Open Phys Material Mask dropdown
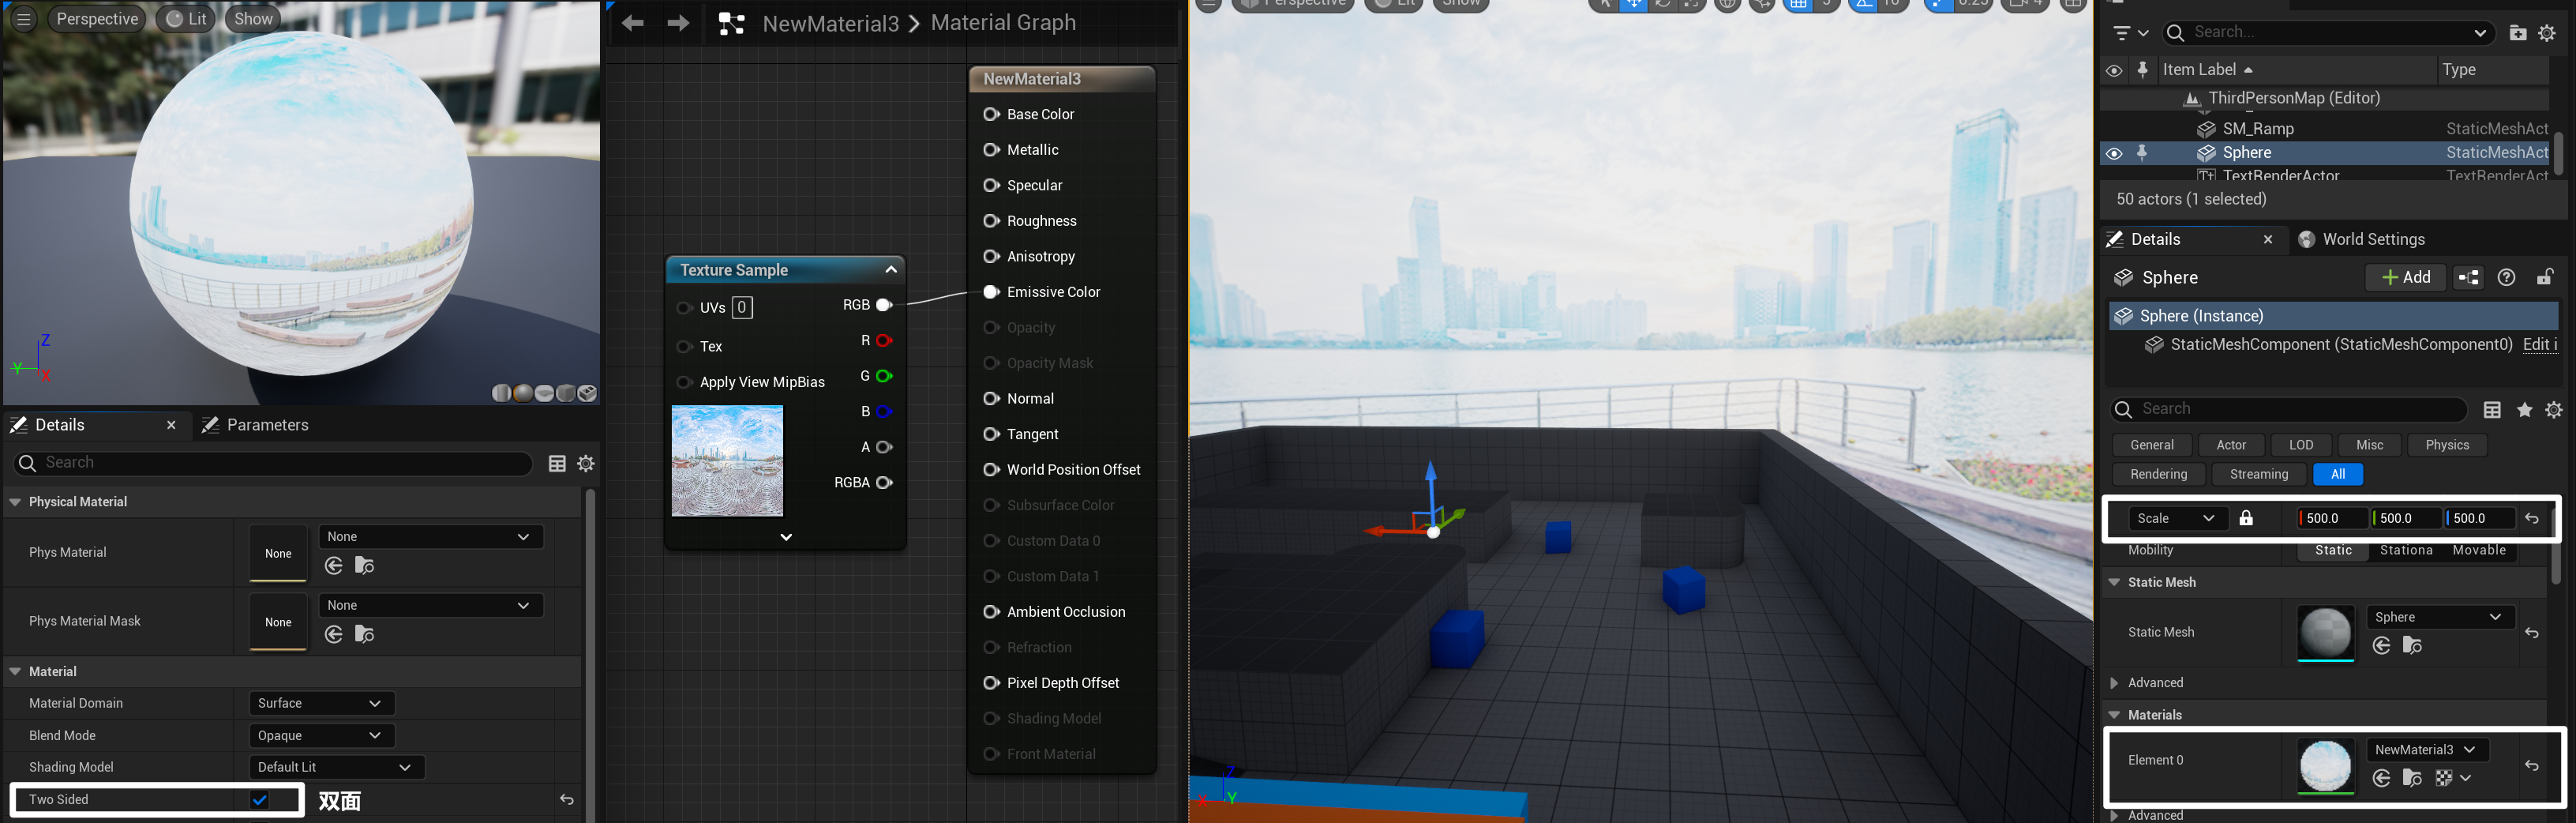 coord(431,605)
